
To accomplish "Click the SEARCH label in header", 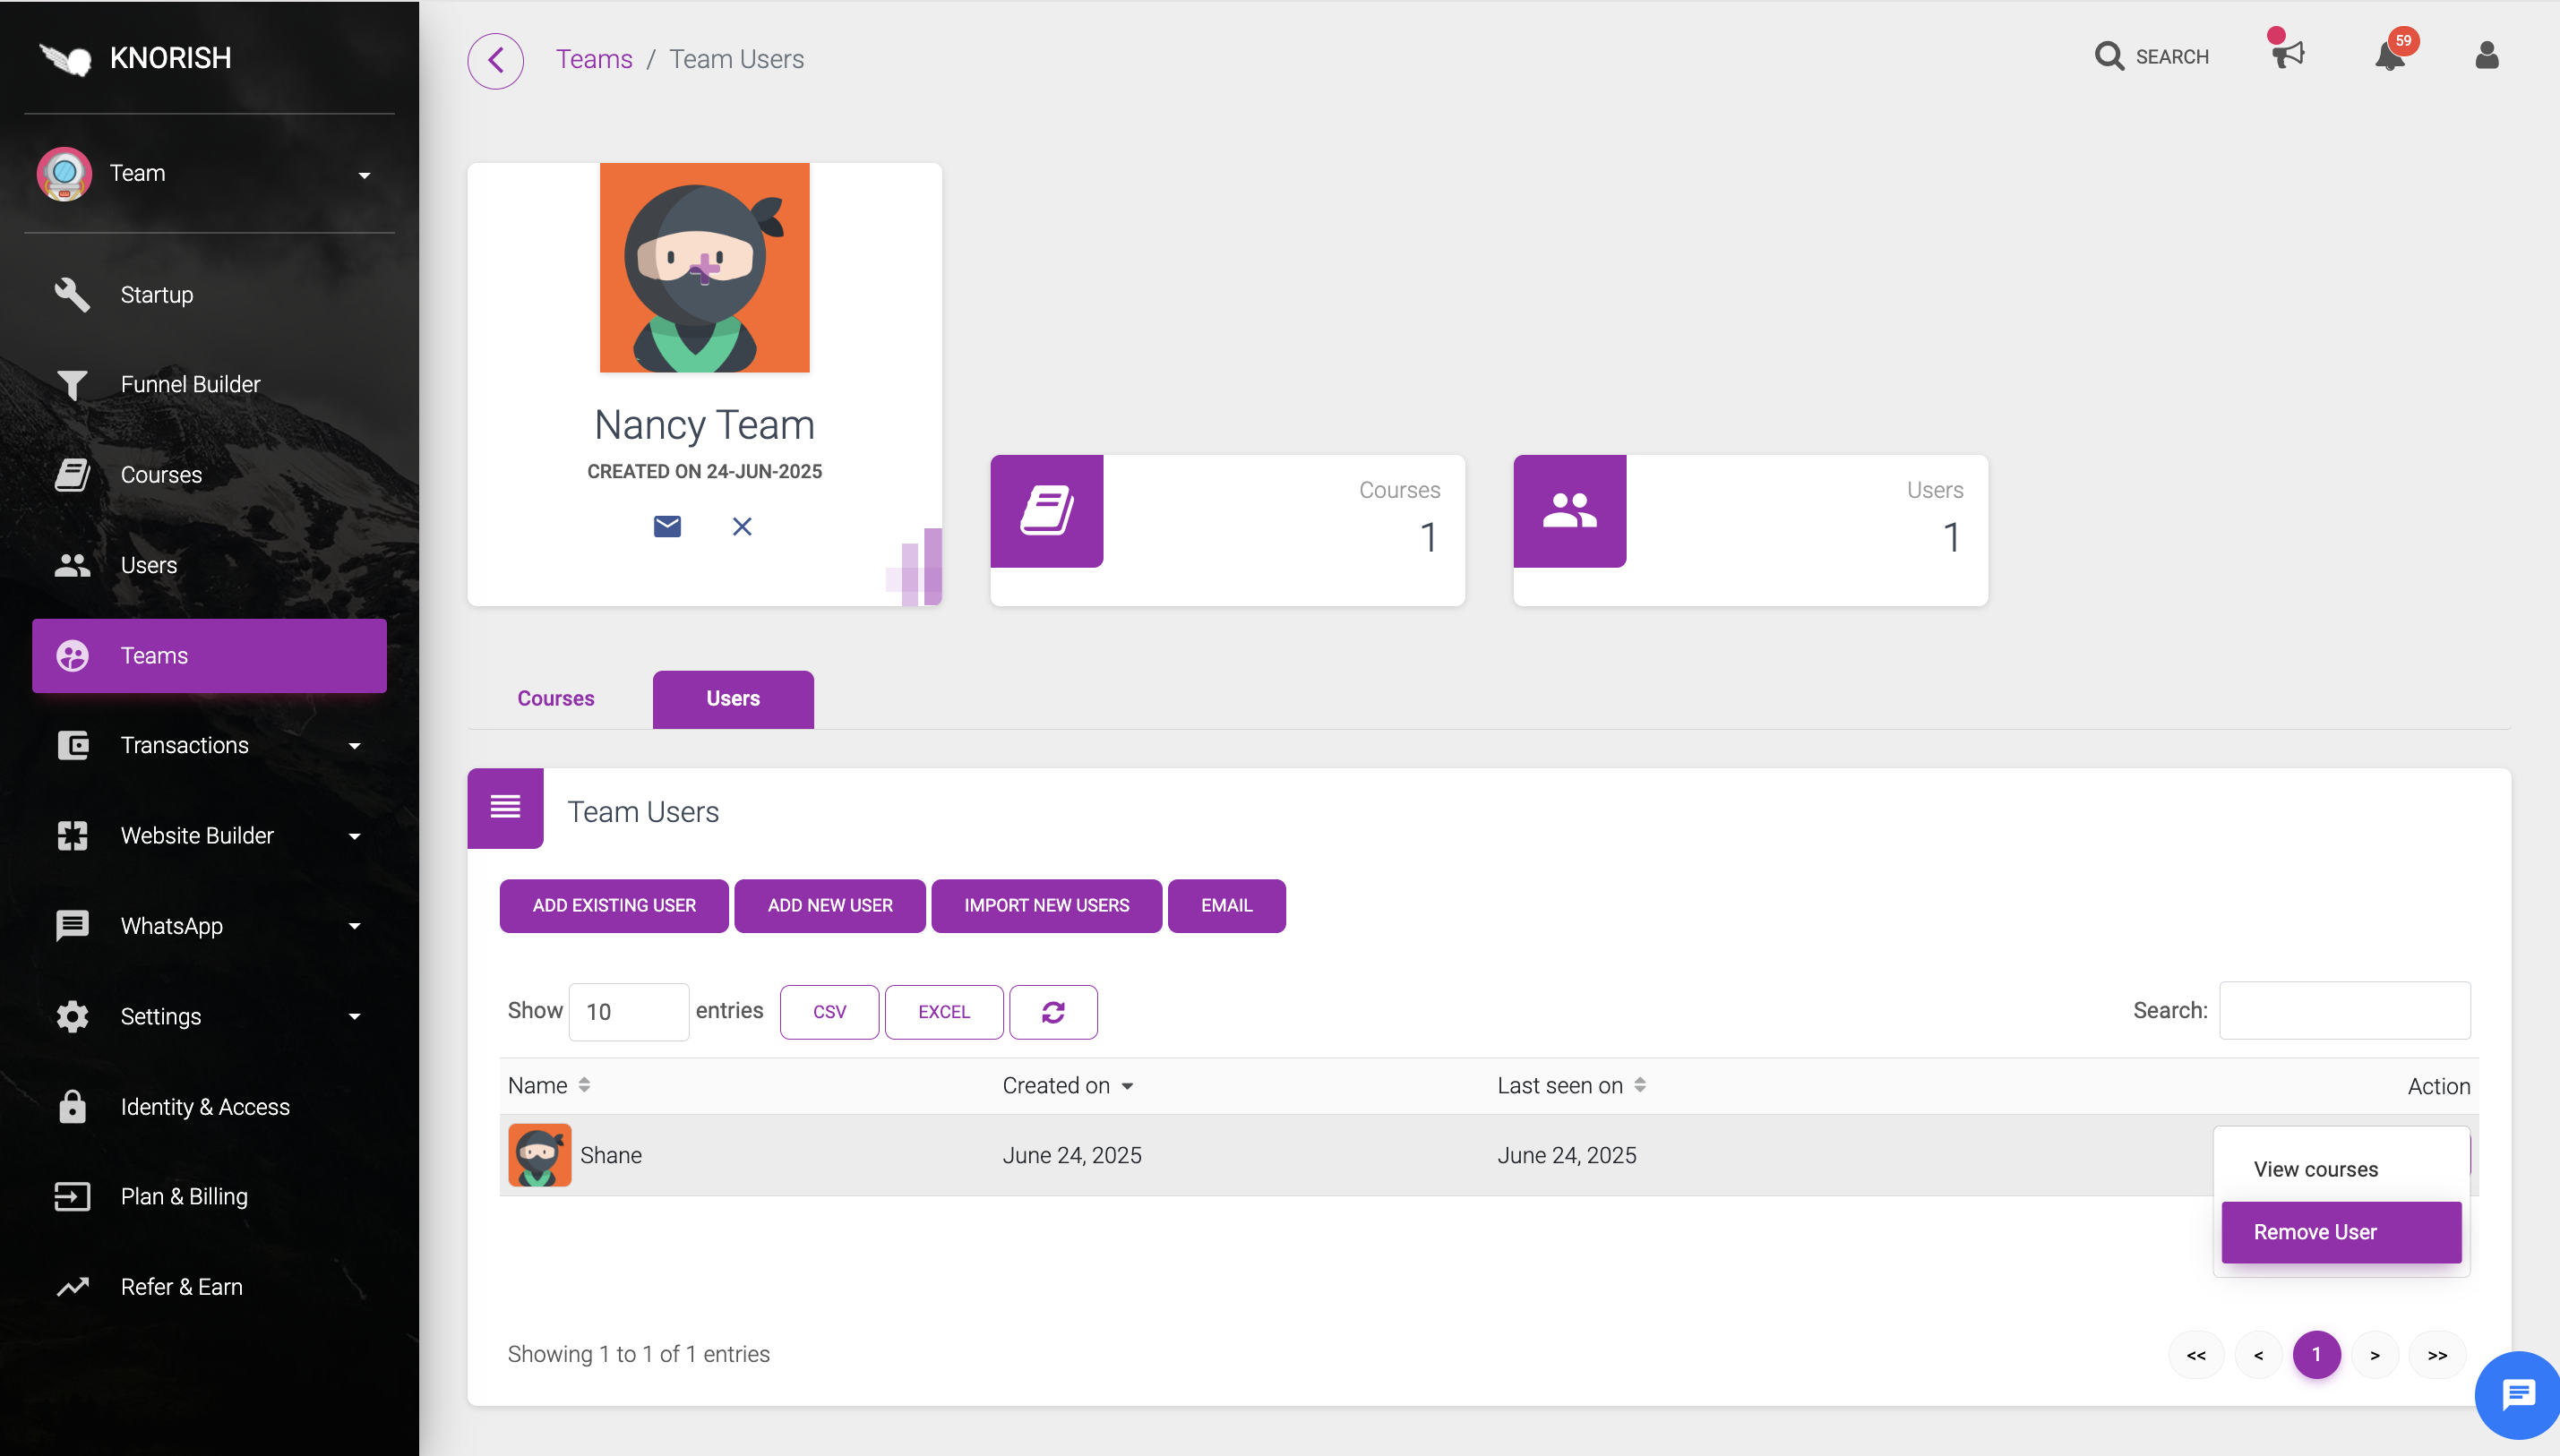I will [x=2172, y=57].
